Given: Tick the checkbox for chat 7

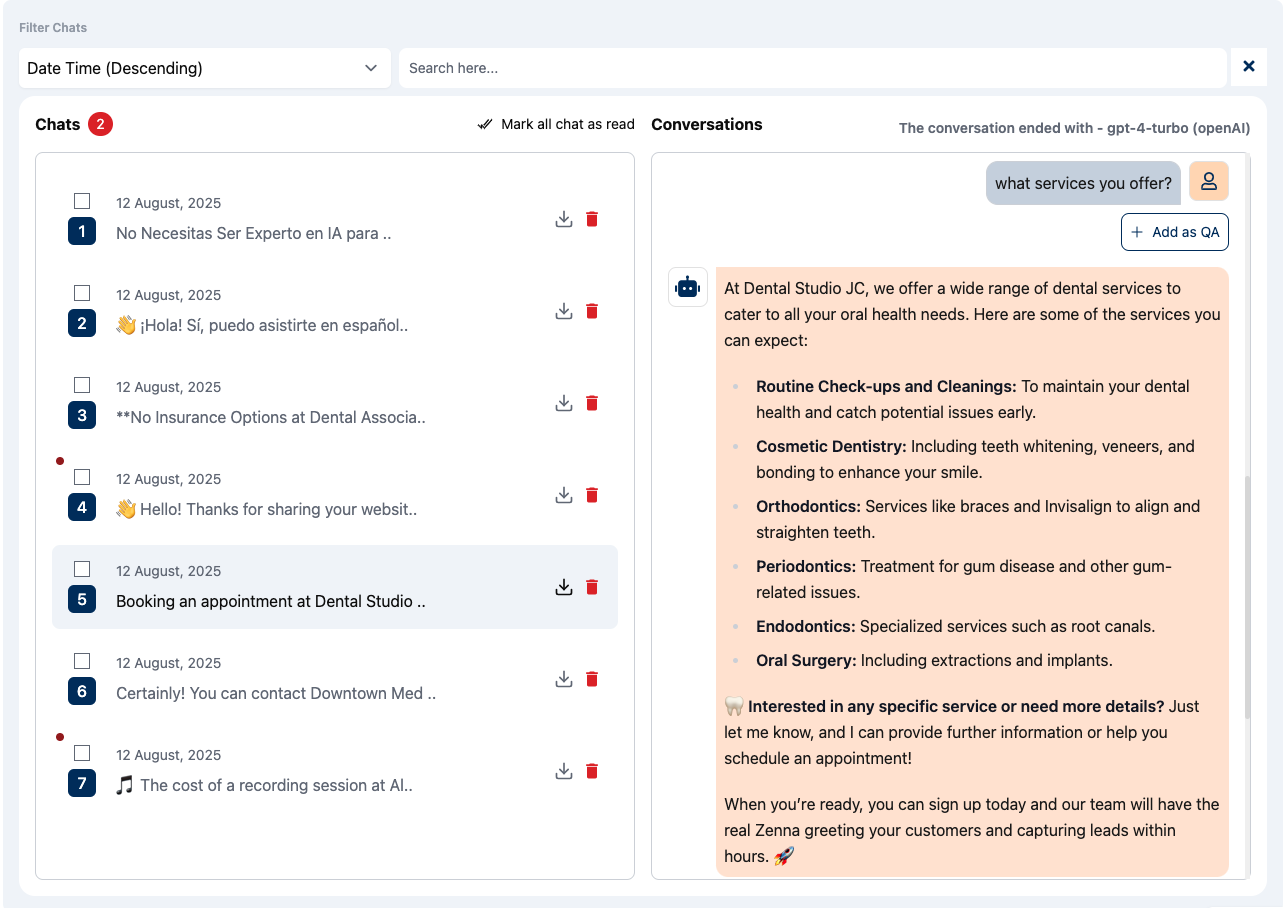Looking at the screenshot, I should pyautogui.click(x=82, y=753).
